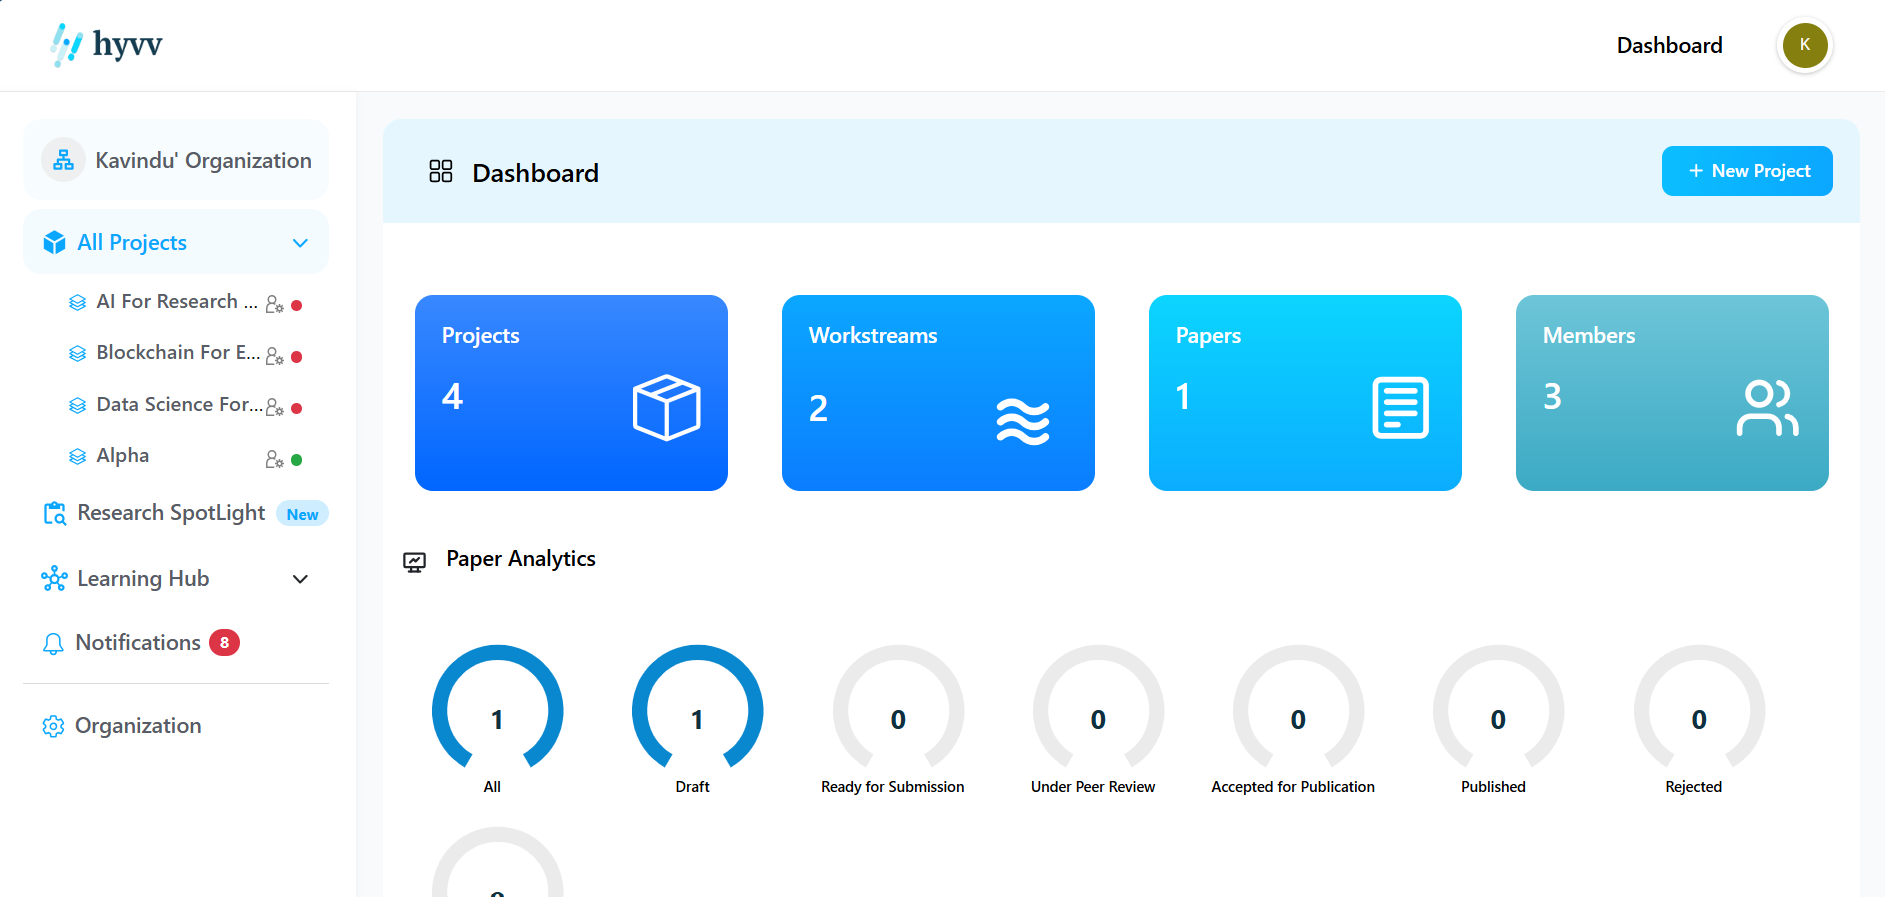The image size is (1885, 897).
Task: Click the Workstreams waves icon
Action: (1023, 421)
